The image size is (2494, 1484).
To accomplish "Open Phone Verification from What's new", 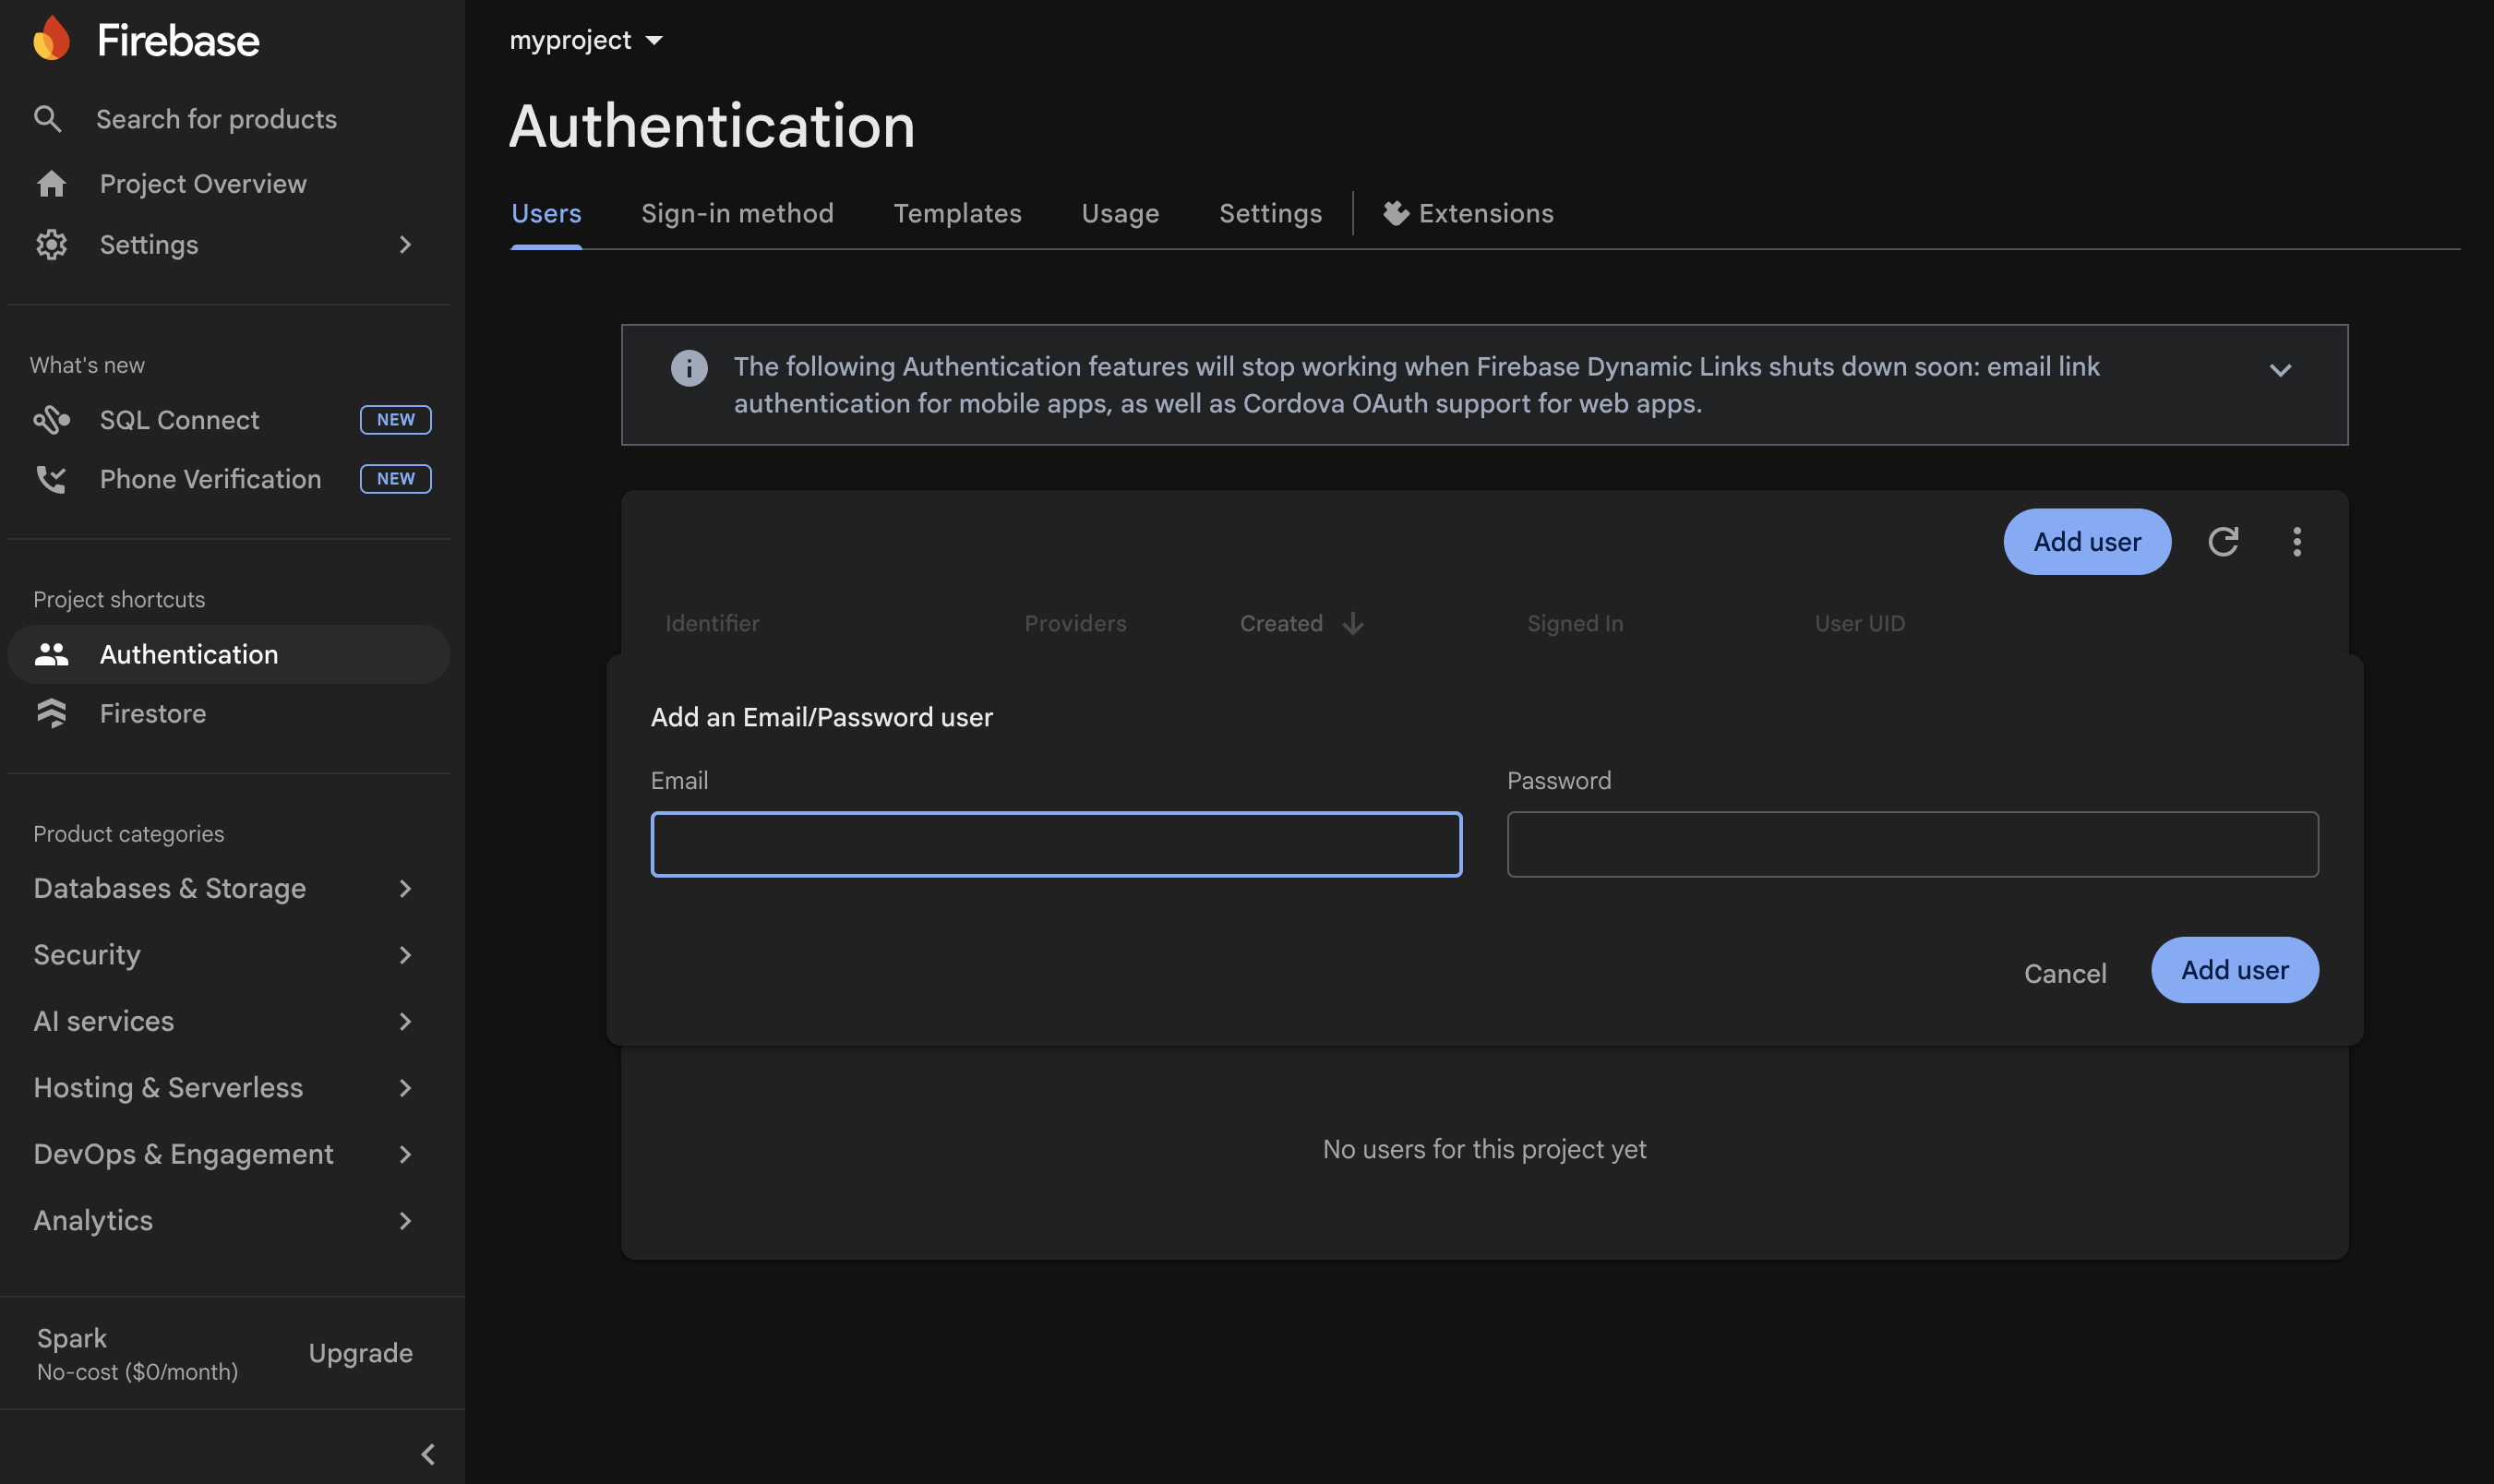I will coord(229,479).
